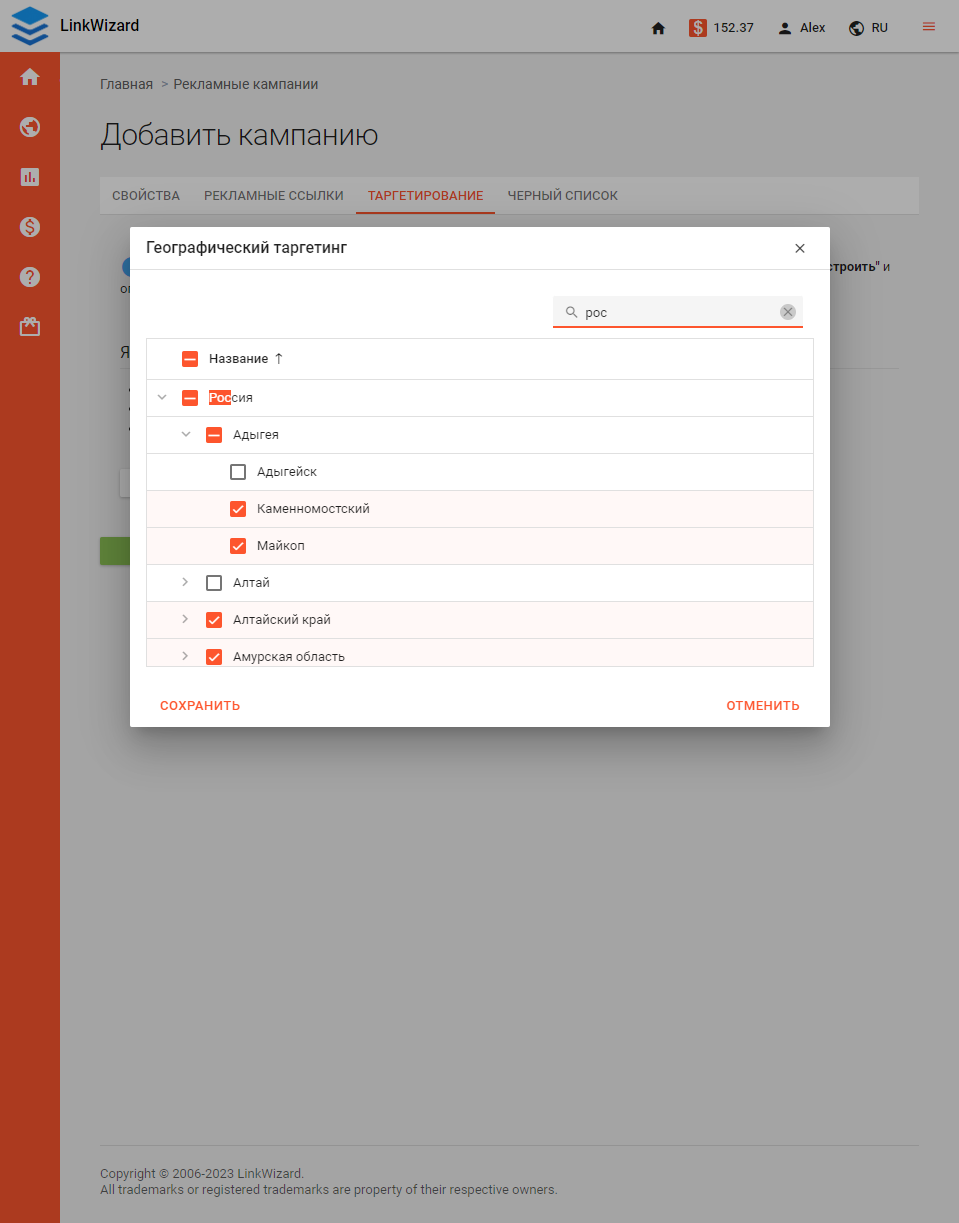
Task: Expand the Алтайский край node
Action: (x=186, y=619)
